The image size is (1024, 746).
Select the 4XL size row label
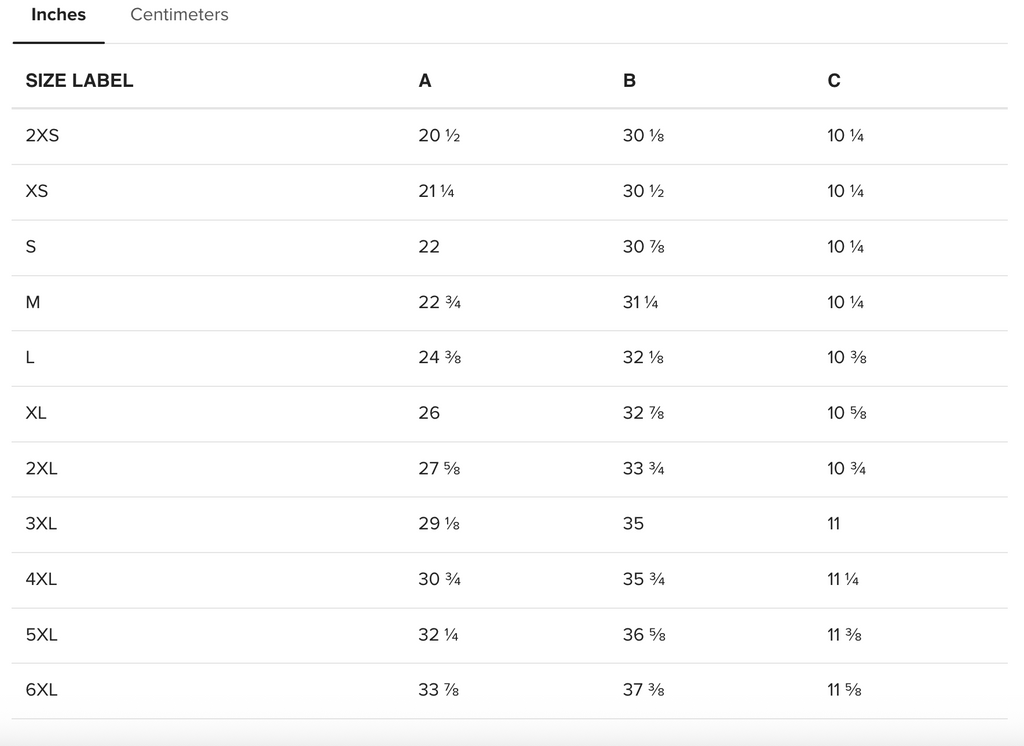click(x=42, y=579)
